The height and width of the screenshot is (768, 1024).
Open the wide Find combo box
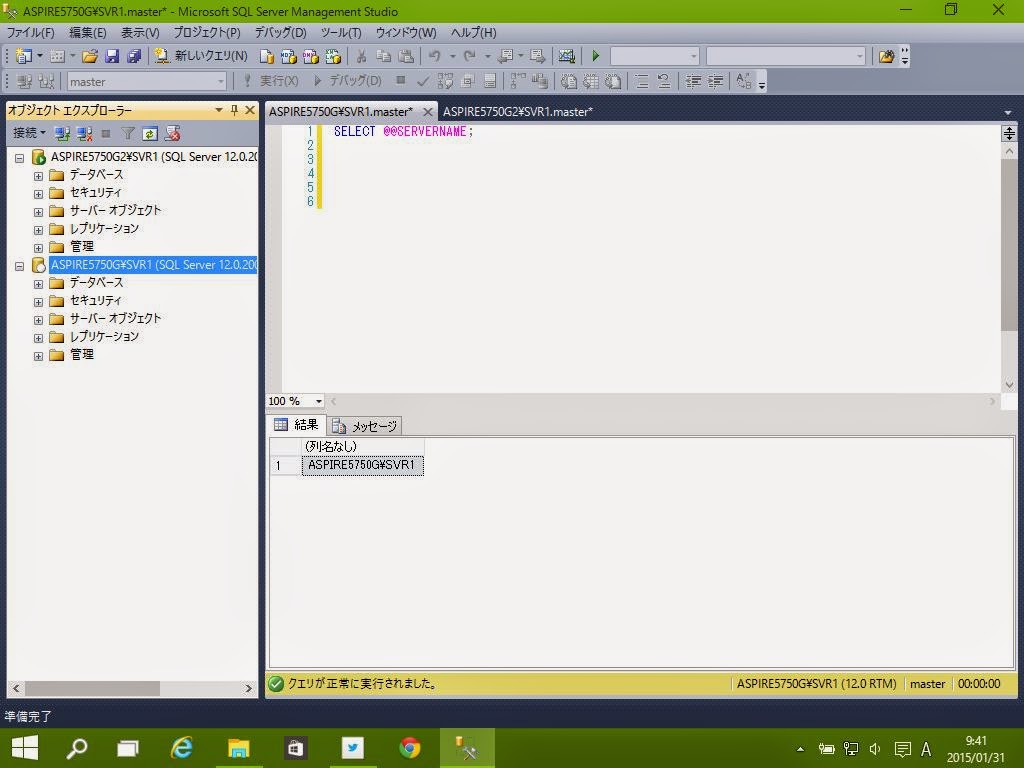click(786, 56)
